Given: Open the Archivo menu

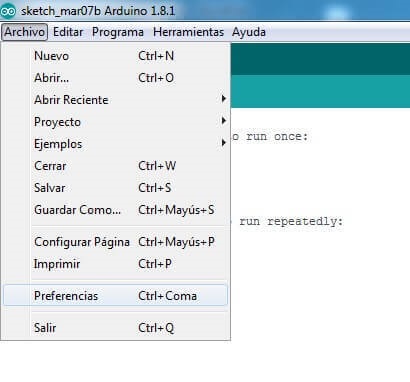Looking at the screenshot, I should click(x=24, y=32).
